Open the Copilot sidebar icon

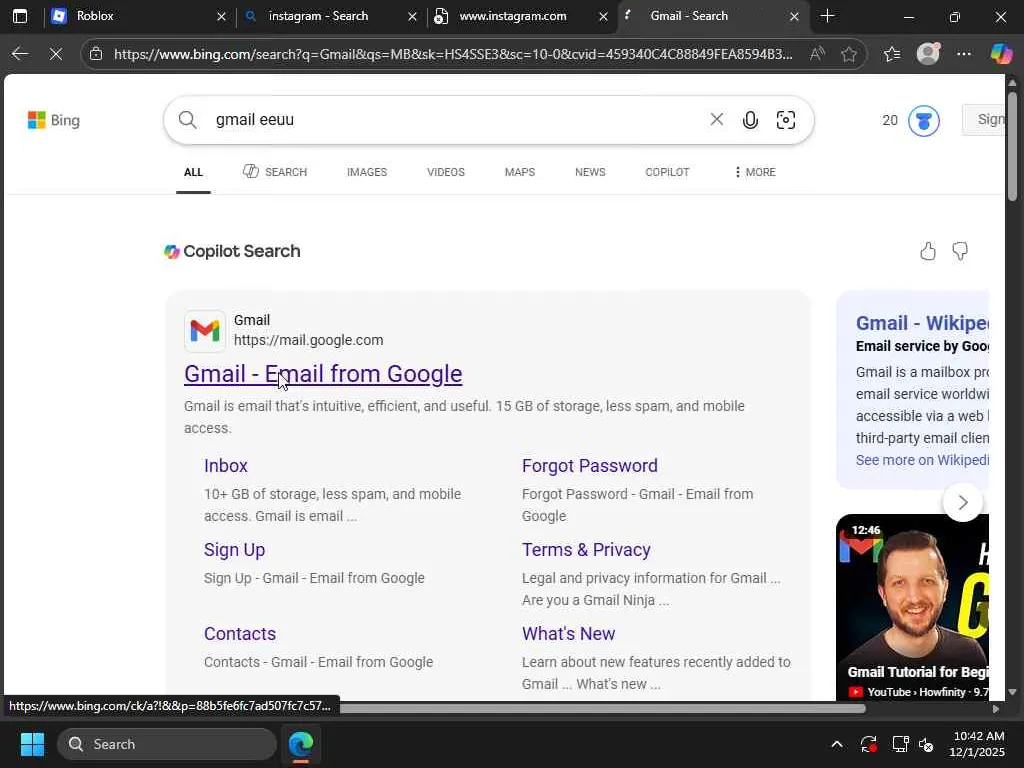tap(1001, 54)
